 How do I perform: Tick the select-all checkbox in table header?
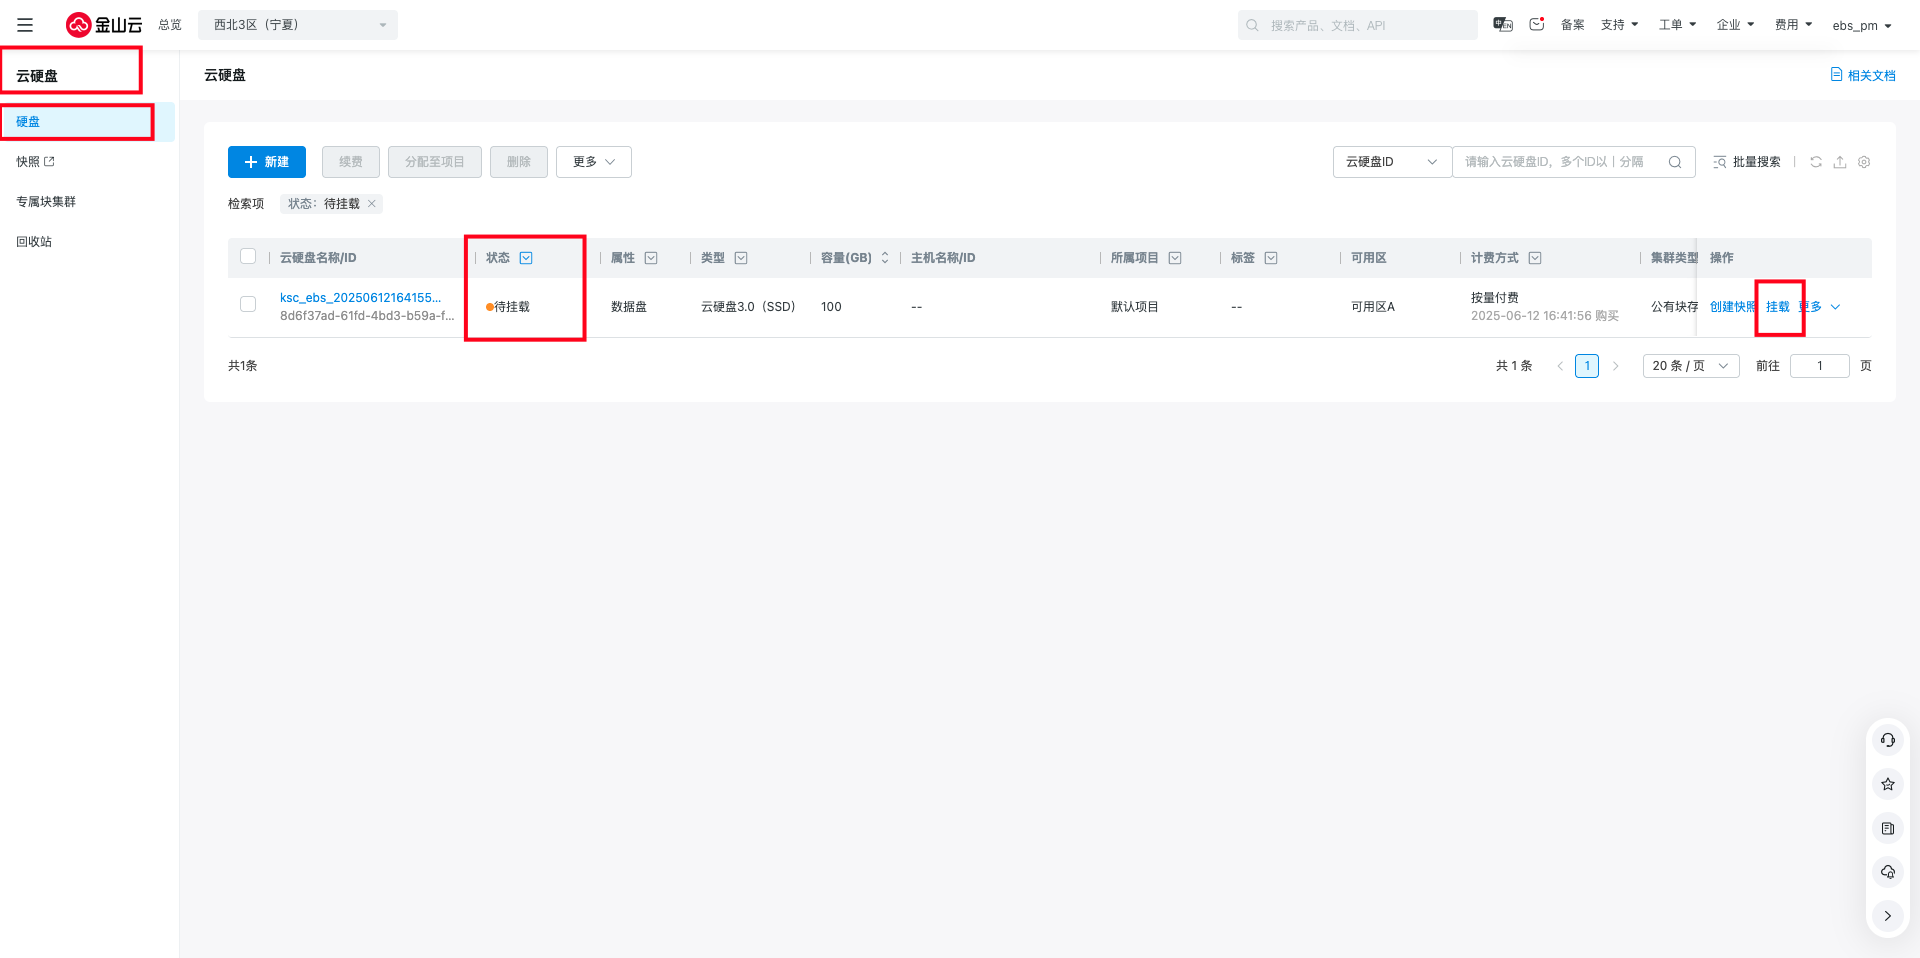[248, 257]
